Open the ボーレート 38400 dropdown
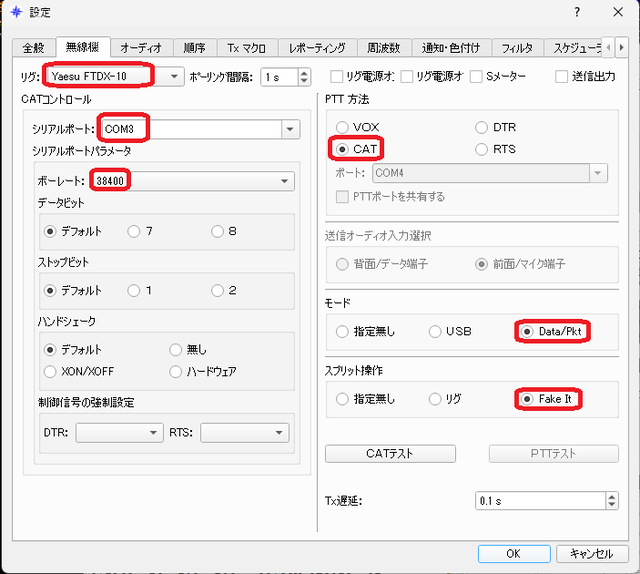This screenshot has width=640, height=574. click(193, 181)
